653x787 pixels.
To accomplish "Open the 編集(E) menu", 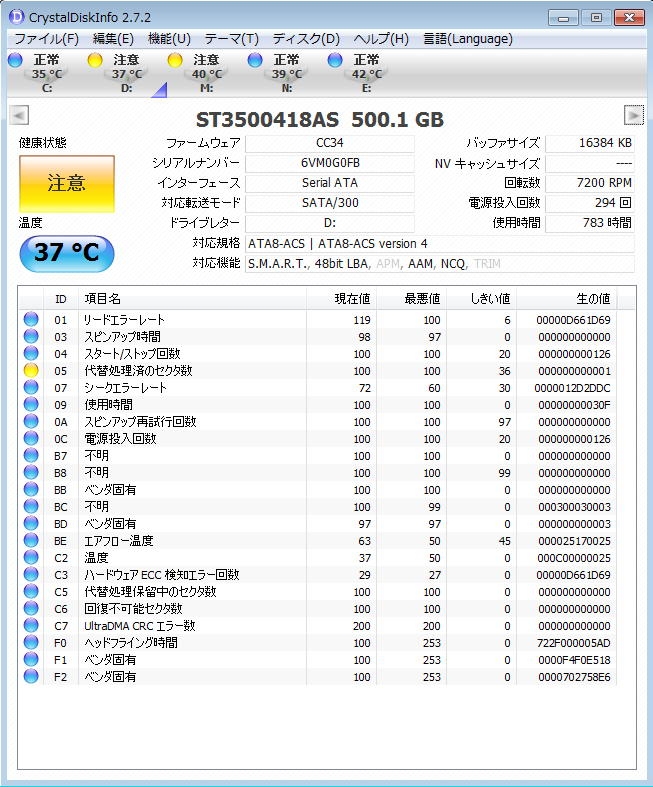I will tap(113, 39).
